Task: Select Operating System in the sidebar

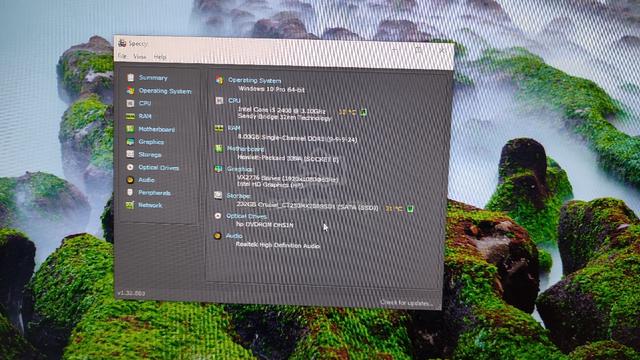Action: pyautogui.click(x=165, y=91)
